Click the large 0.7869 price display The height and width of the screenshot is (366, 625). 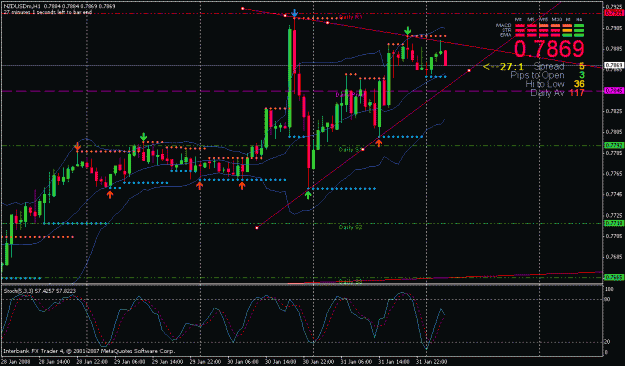click(x=549, y=49)
